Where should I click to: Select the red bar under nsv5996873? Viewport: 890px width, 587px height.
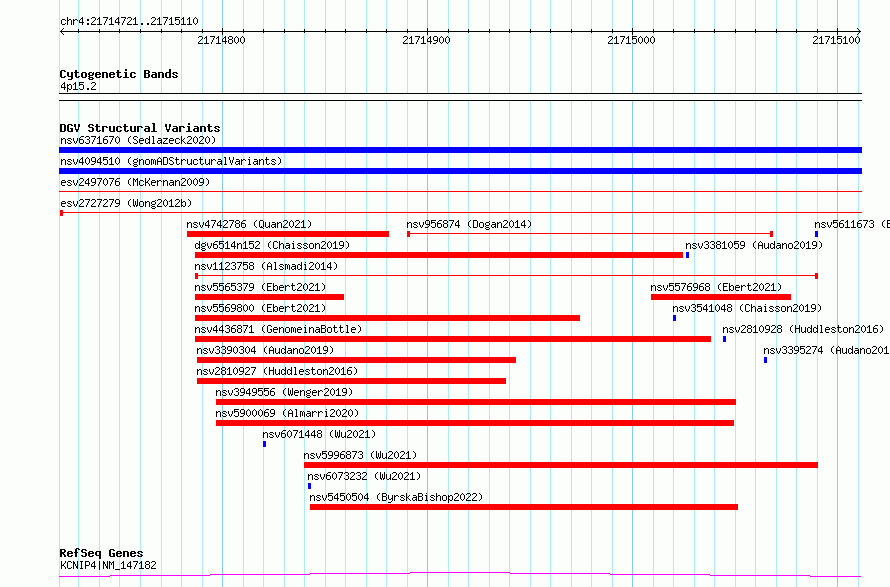(x=561, y=465)
